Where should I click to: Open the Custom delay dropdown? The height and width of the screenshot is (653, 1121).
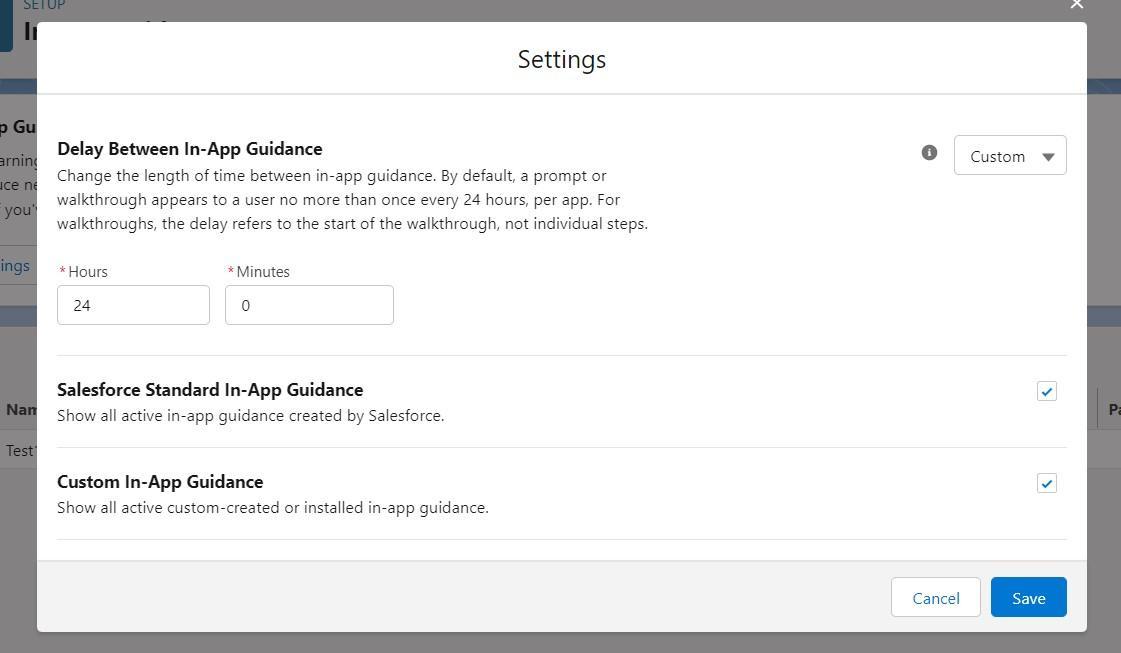(x=1009, y=156)
